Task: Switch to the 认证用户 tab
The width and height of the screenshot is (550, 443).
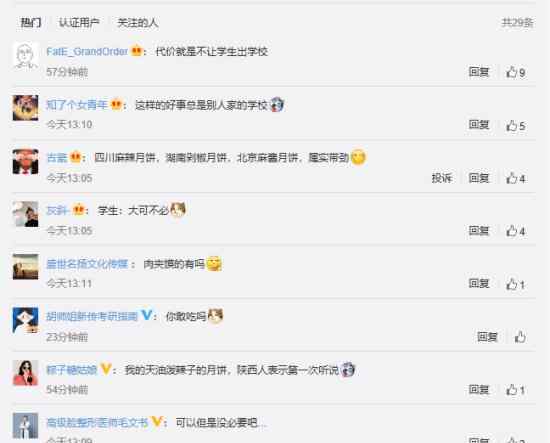Action: (79, 23)
